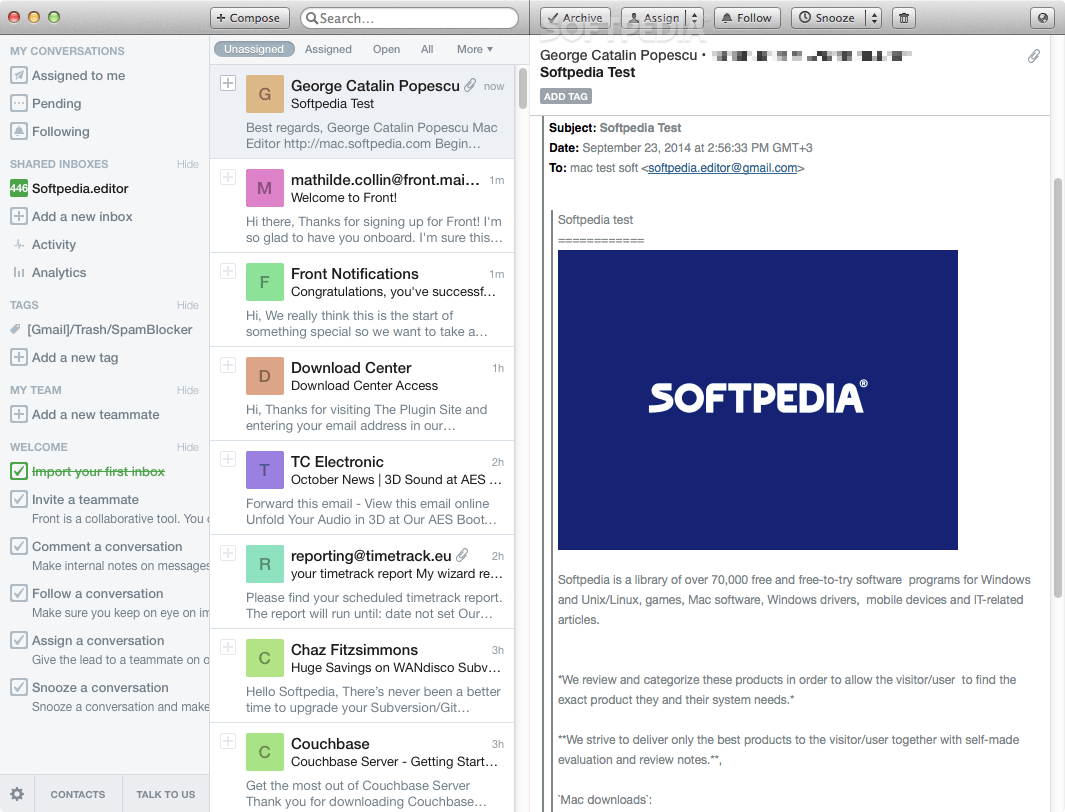This screenshot has height=812, width=1065.
Task: Snooze the current conversation
Action: pyautogui.click(x=828, y=18)
